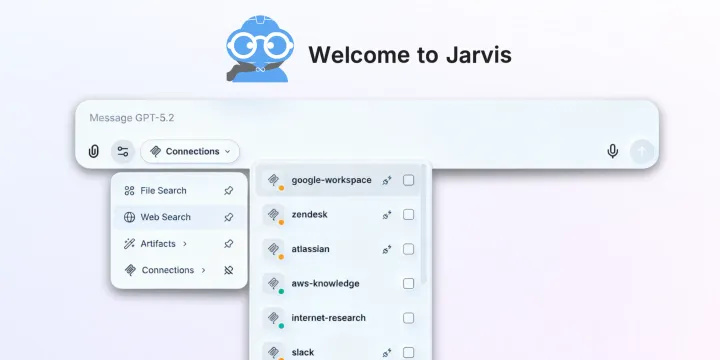Click the atlassian connect plug icon
Screen dimensions: 720x360
(387, 249)
